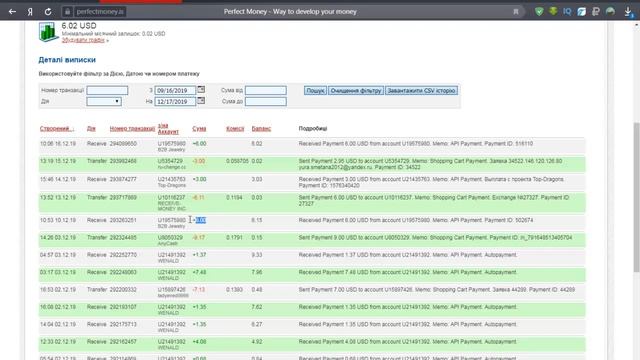
Task: Click the "Деталі виписки" heading
Action: coord(67,60)
